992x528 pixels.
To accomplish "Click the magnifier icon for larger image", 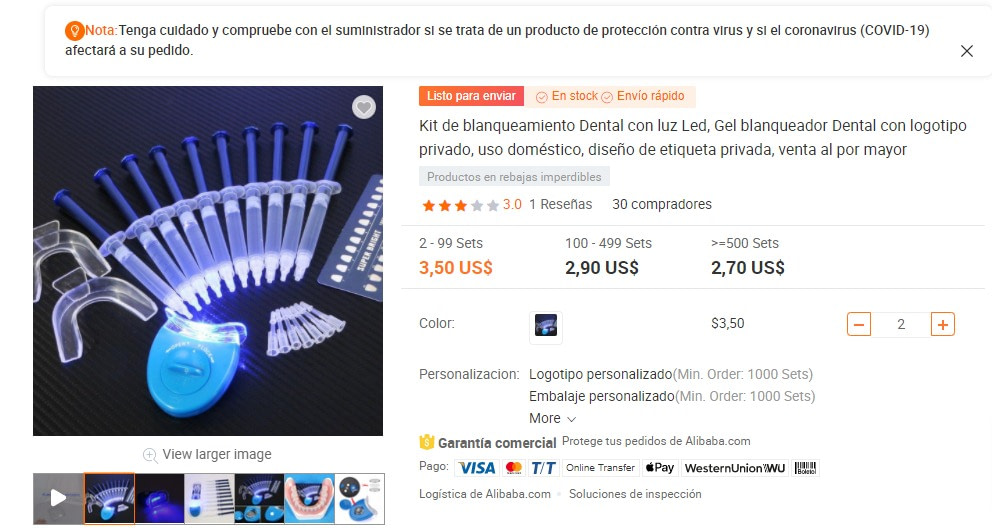I will (150, 455).
